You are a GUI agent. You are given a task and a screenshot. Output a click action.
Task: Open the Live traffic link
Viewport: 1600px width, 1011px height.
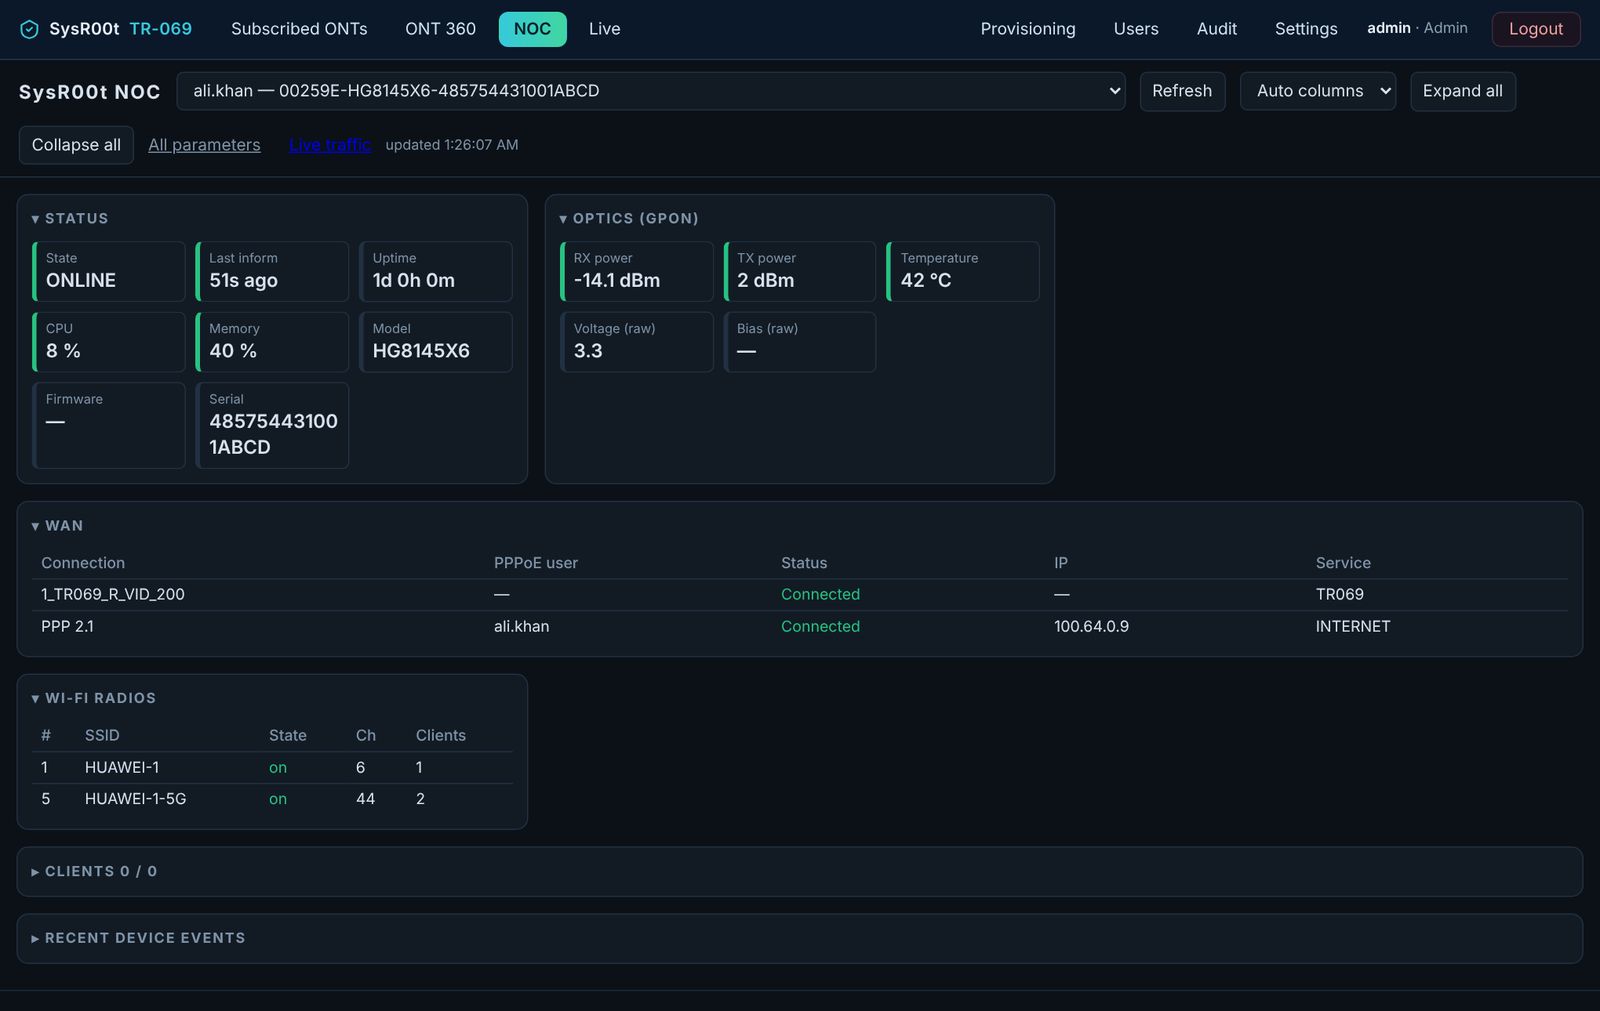click(330, 145)
